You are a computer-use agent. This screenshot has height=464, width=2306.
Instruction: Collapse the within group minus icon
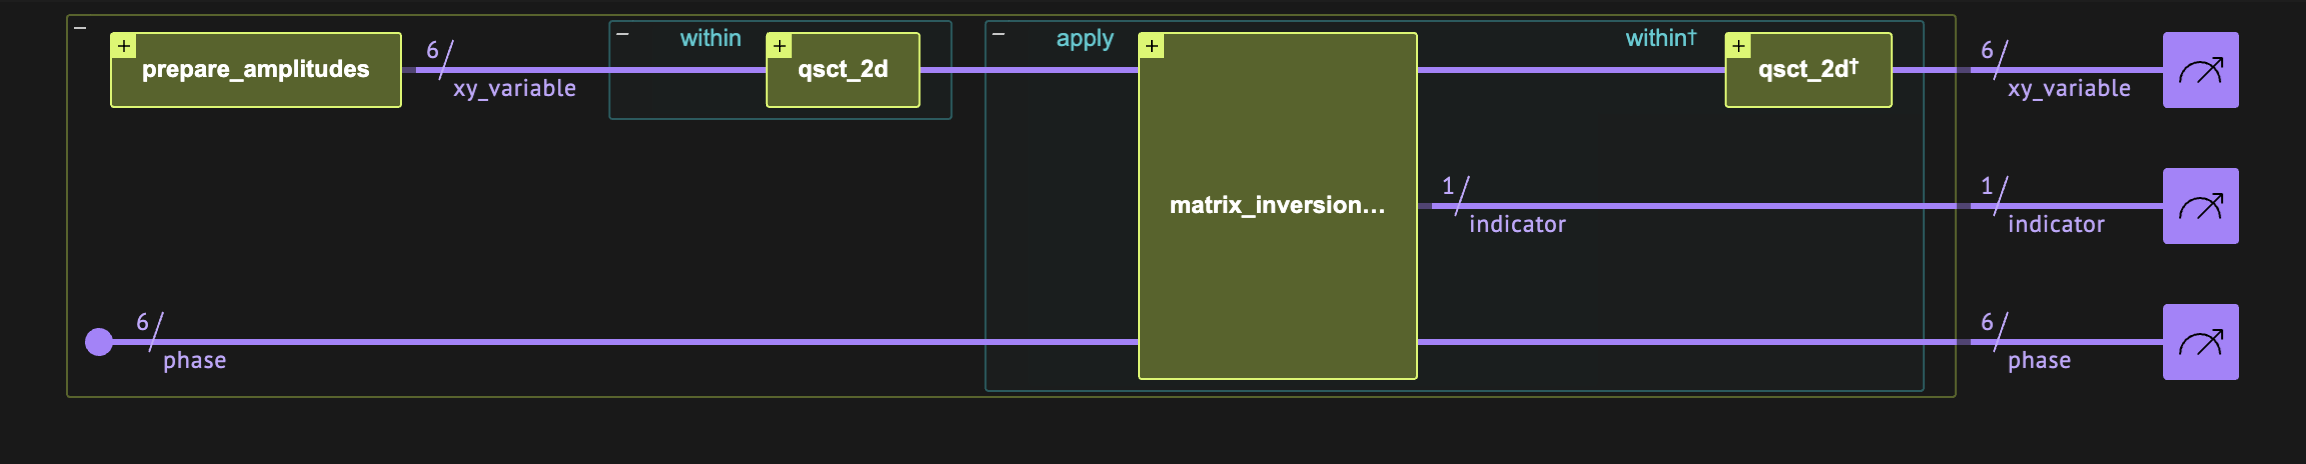point(623,35)
